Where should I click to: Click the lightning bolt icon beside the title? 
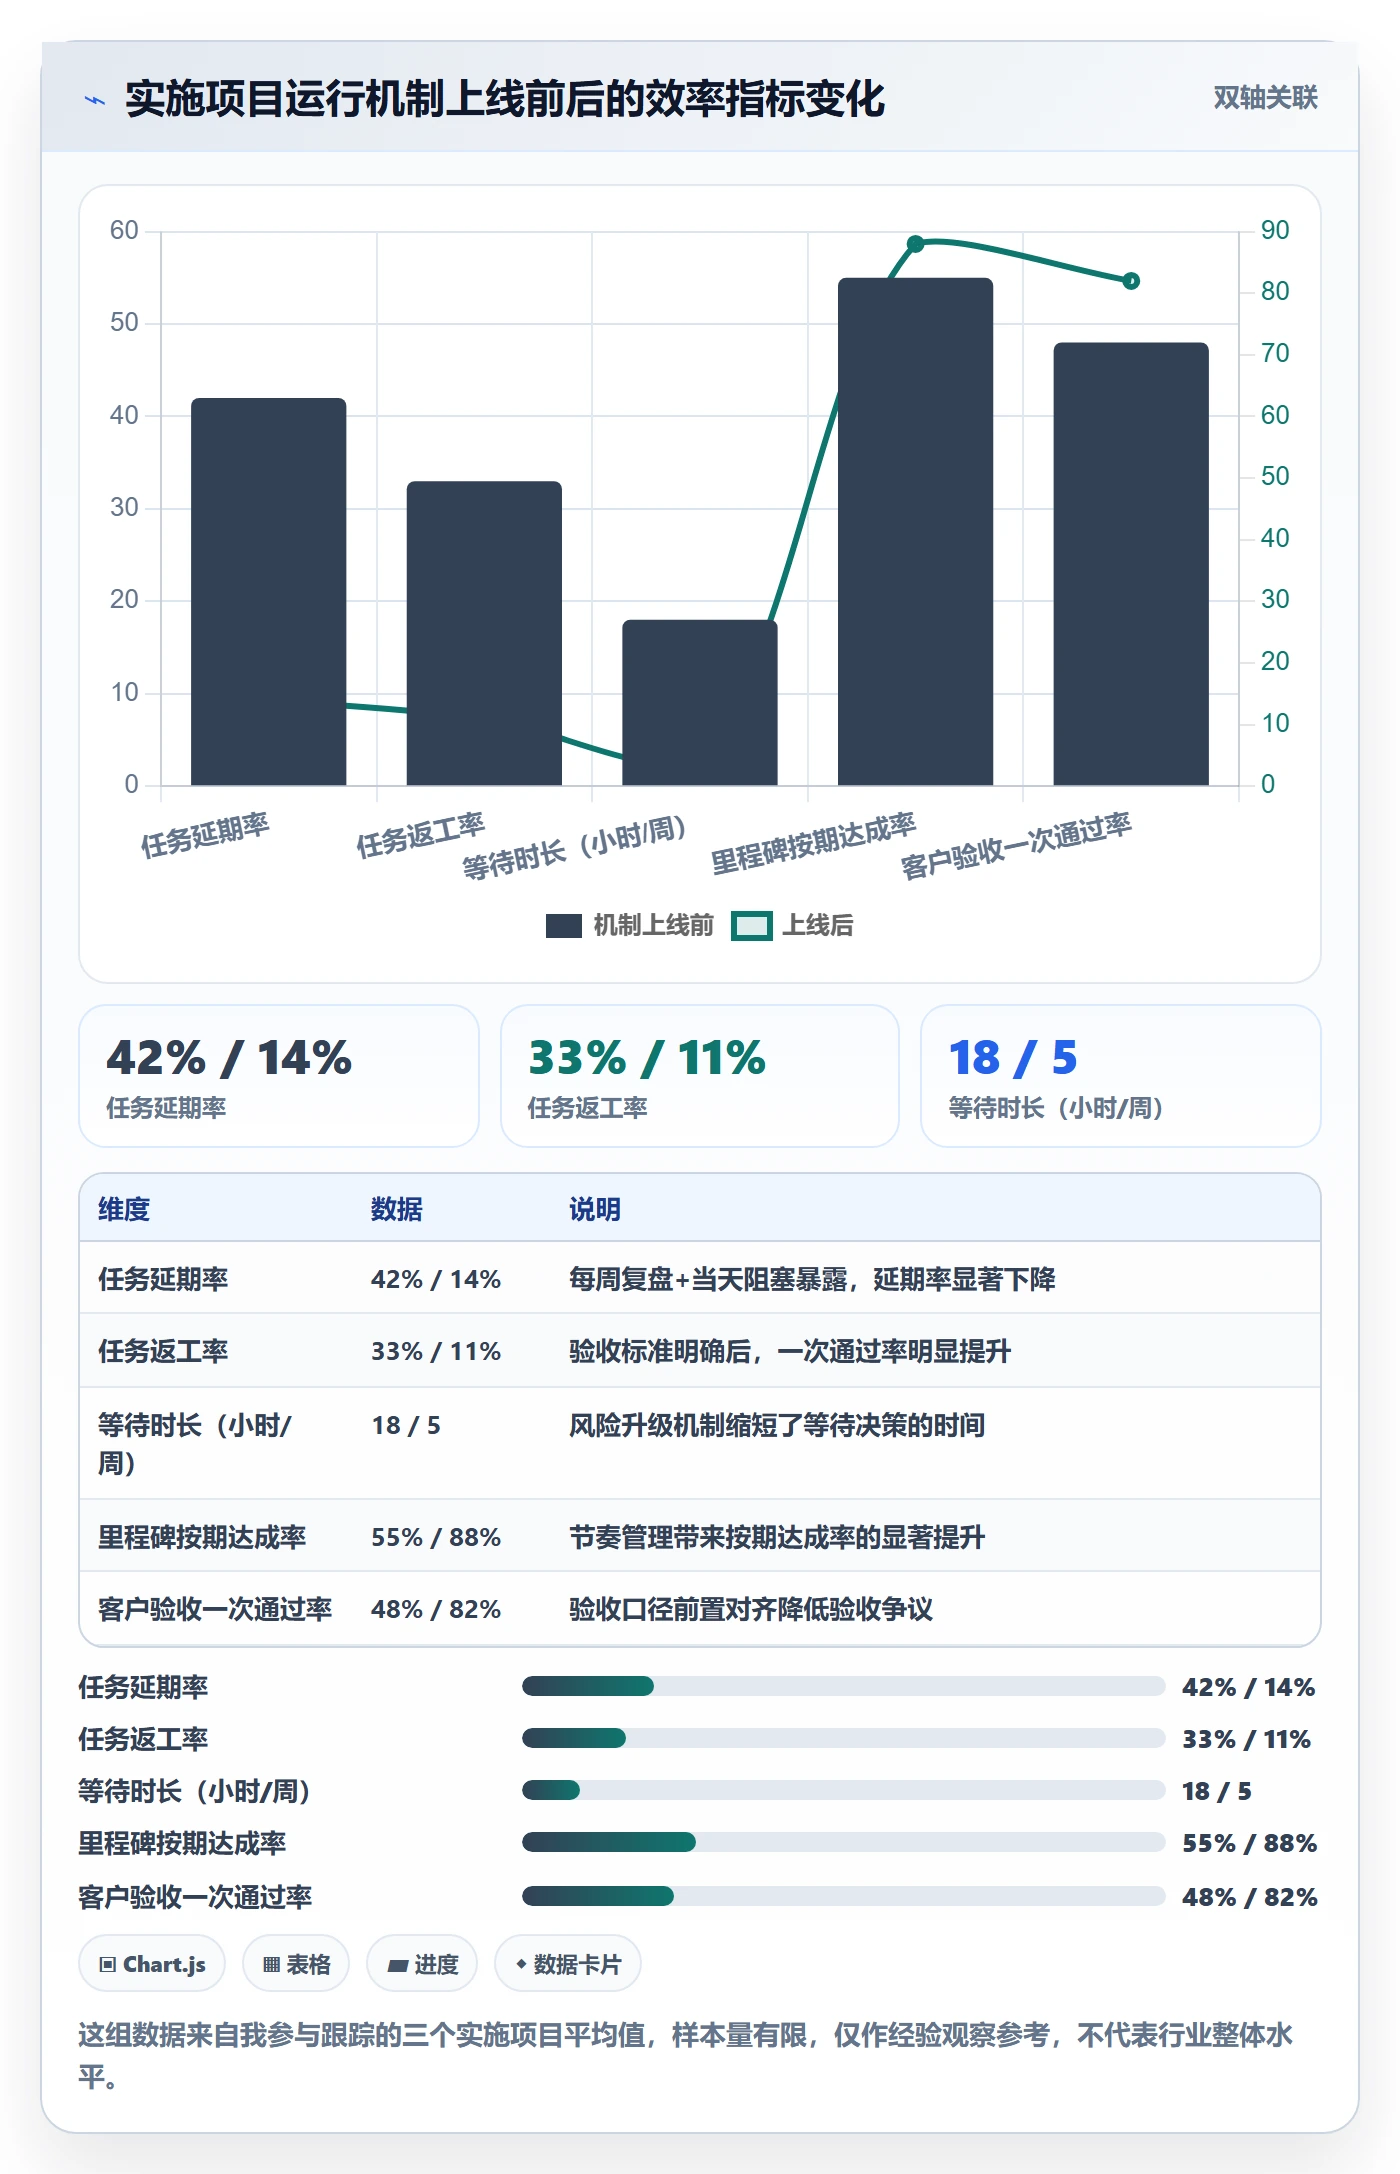(95, 100)
